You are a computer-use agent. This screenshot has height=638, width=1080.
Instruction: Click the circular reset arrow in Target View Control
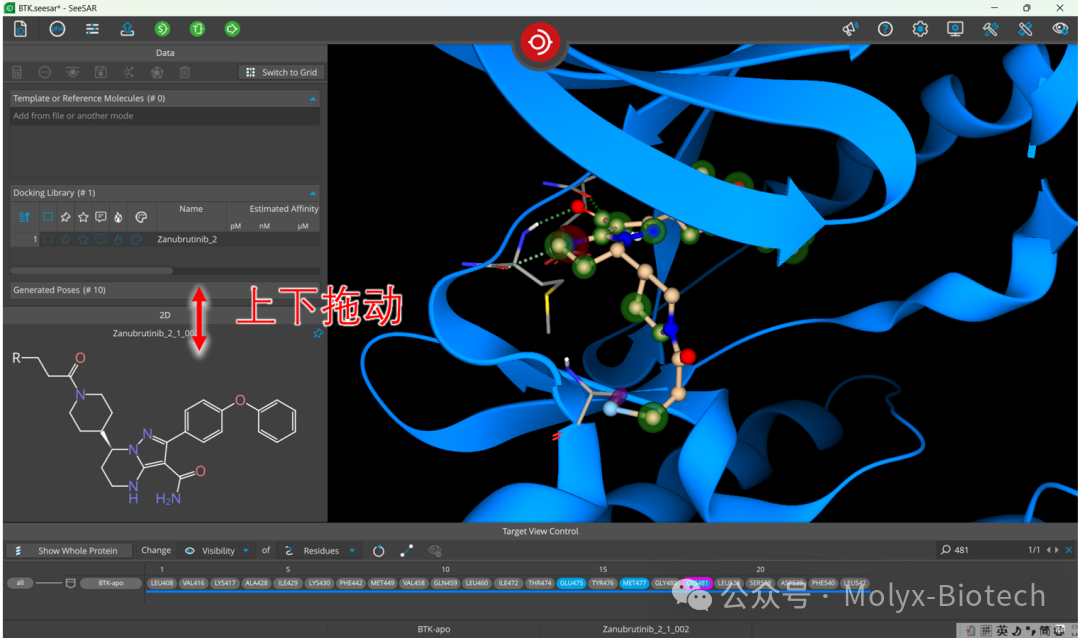coord(379,551)
